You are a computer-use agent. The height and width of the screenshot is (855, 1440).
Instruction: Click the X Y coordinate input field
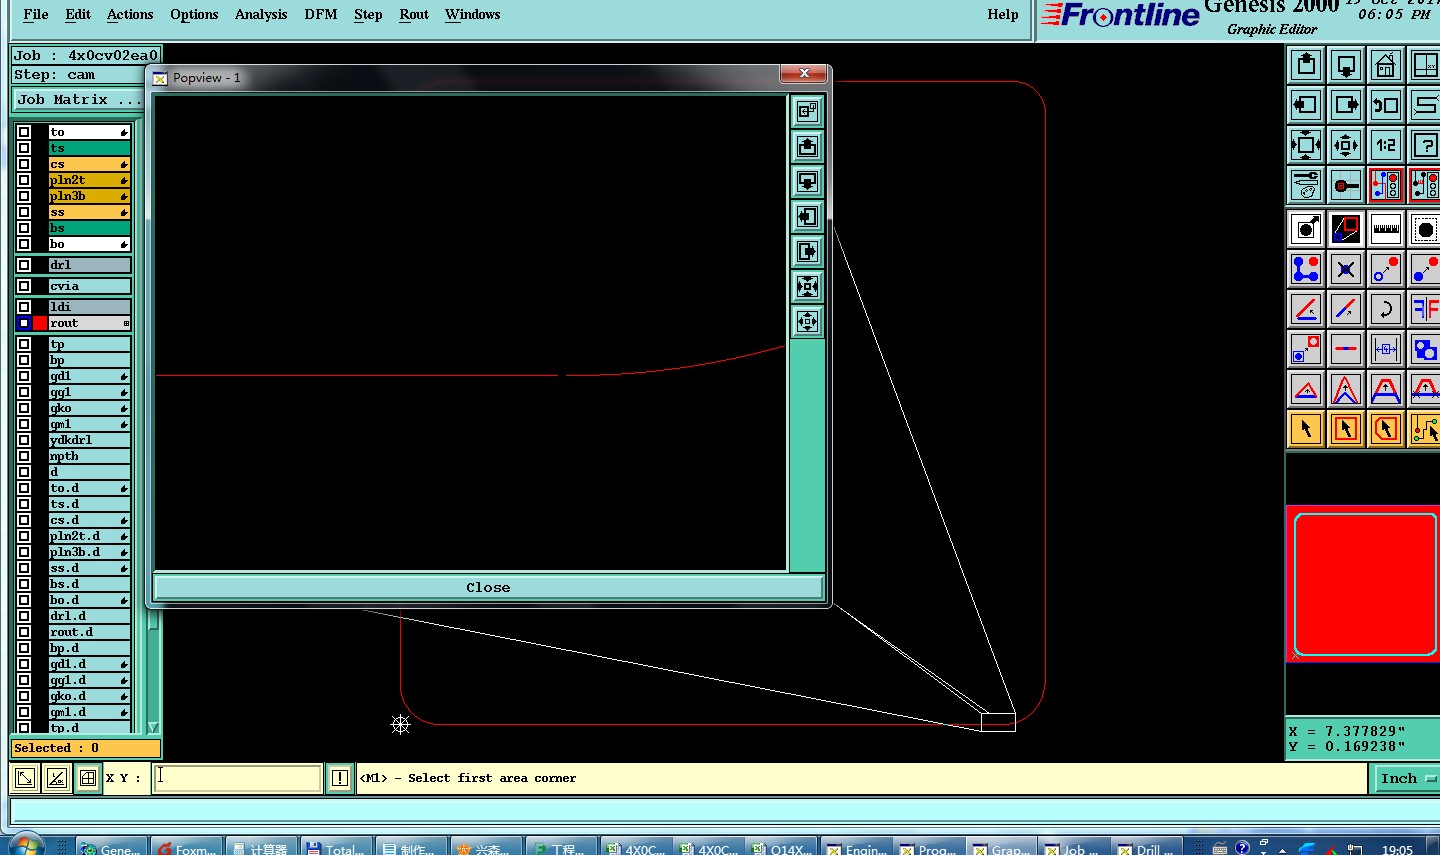pyautogui.click(x=237, y=778)
